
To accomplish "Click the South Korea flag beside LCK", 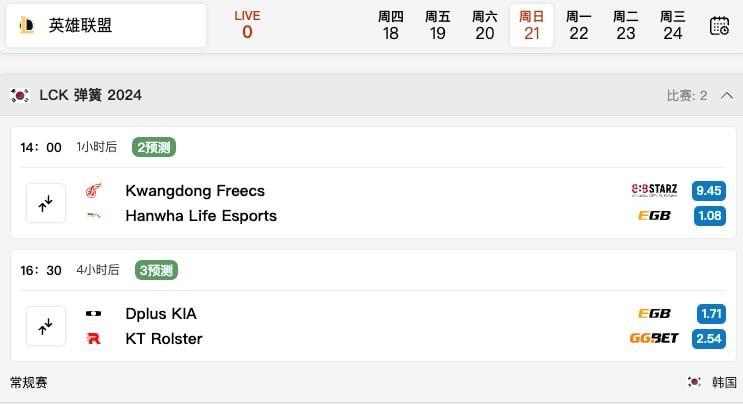I will pyautogui.click(x=19, y=95).
